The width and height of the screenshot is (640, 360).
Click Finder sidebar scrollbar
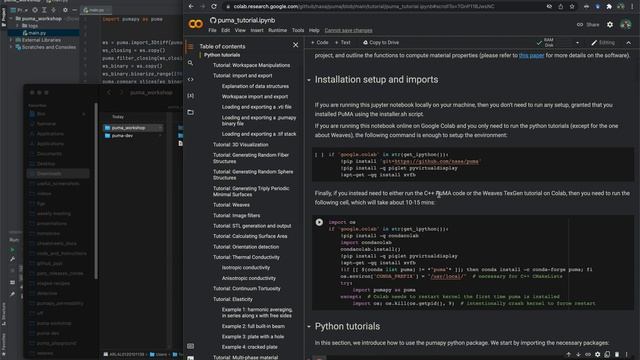96,192
